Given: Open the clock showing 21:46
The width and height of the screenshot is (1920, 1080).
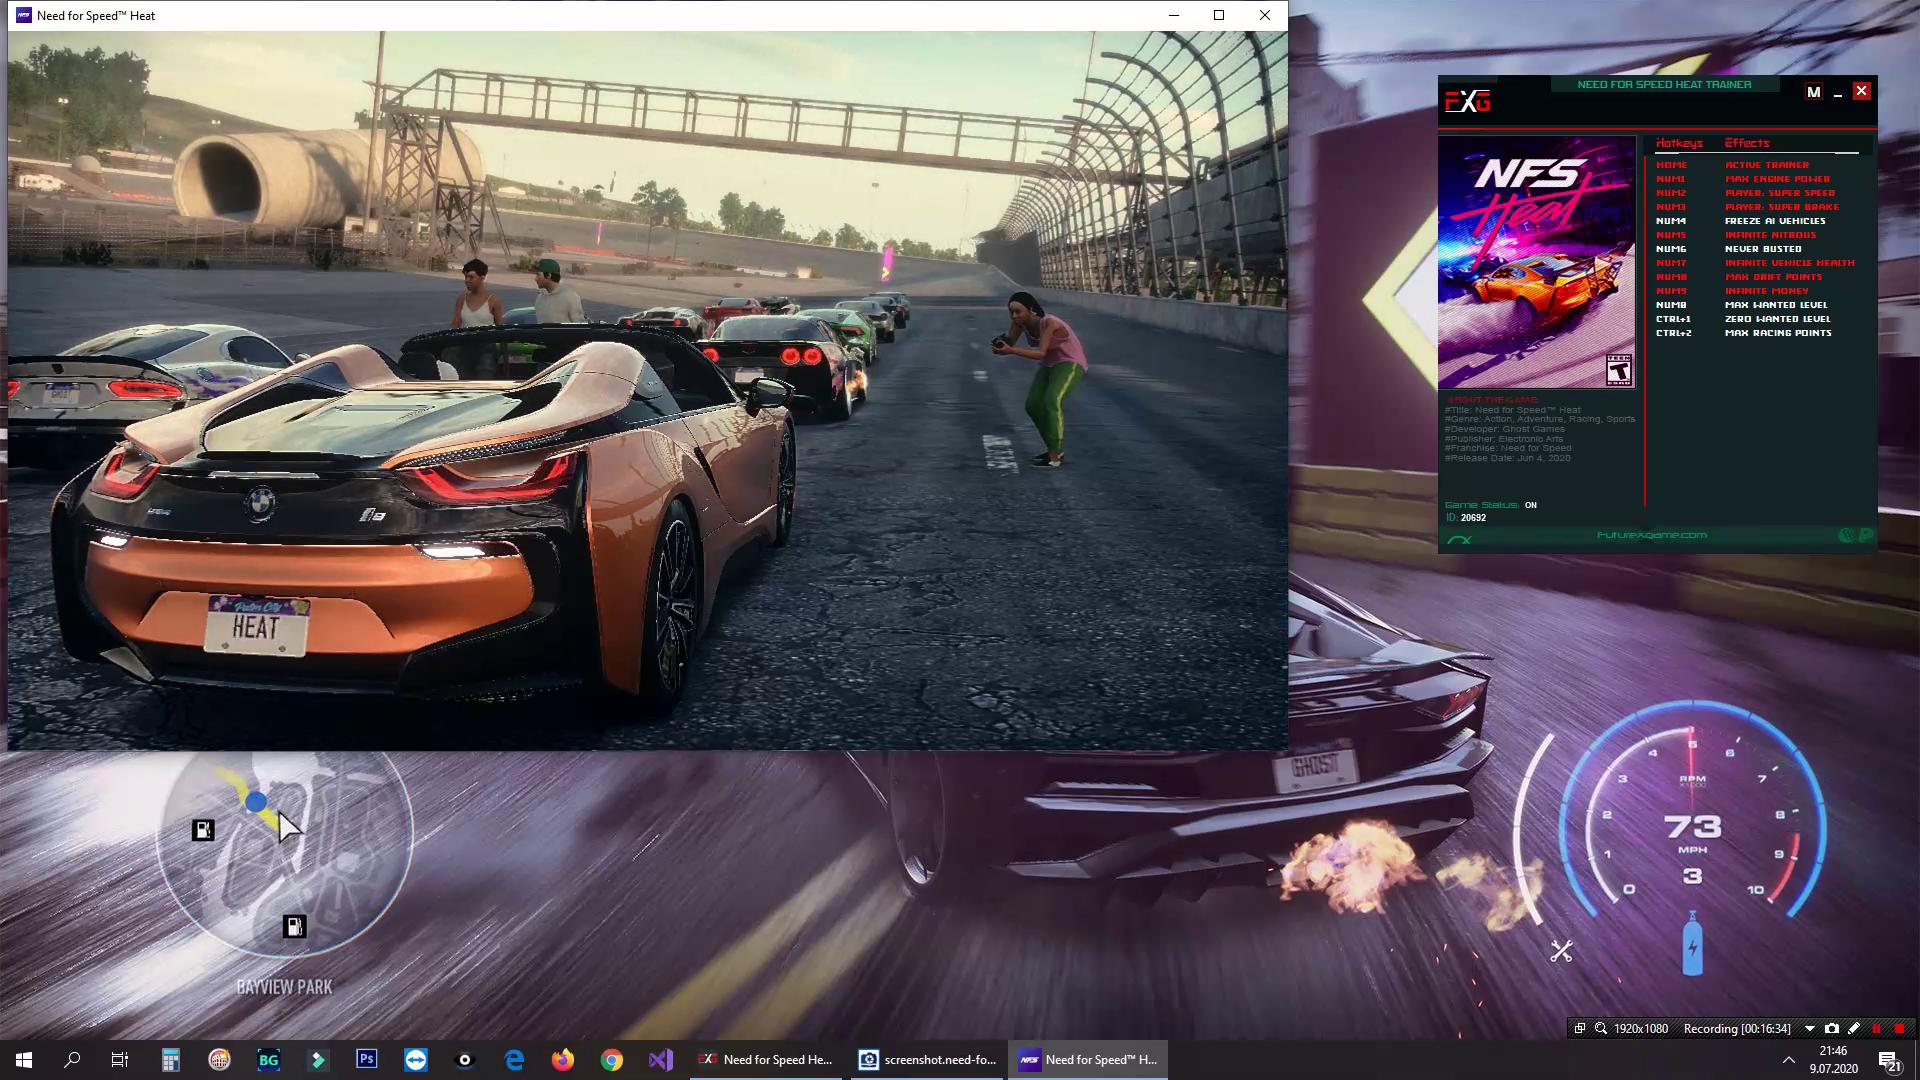Looking at the screenshot, I should 1833,1060.
